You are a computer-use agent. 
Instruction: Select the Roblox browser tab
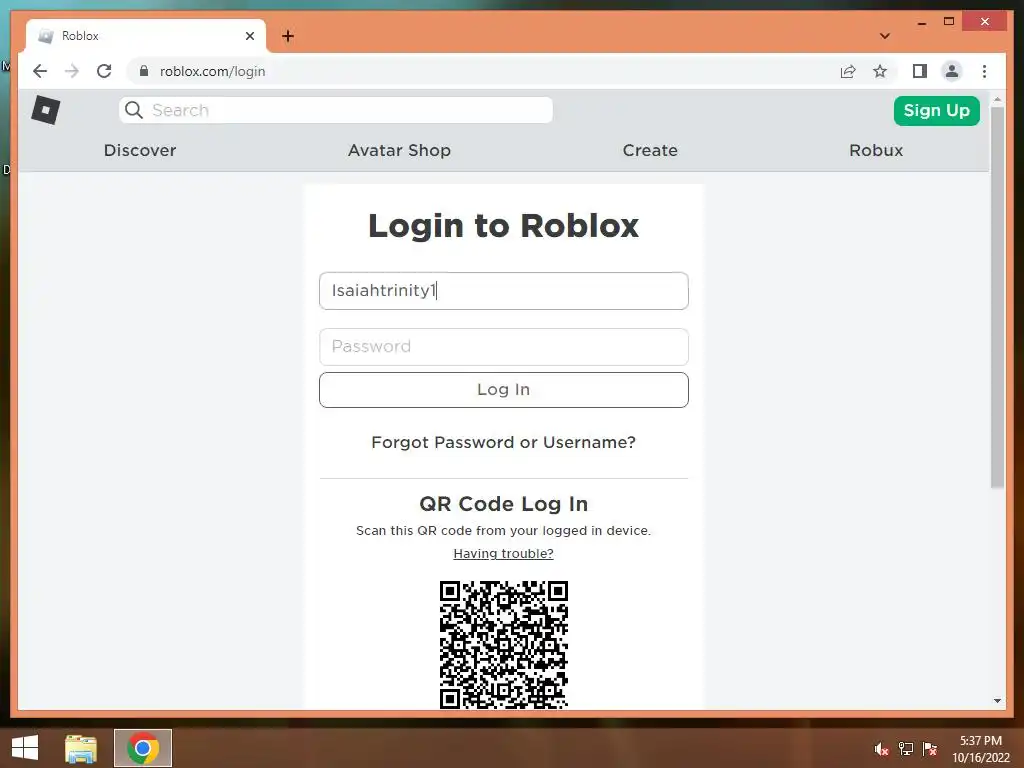[145, 36]
